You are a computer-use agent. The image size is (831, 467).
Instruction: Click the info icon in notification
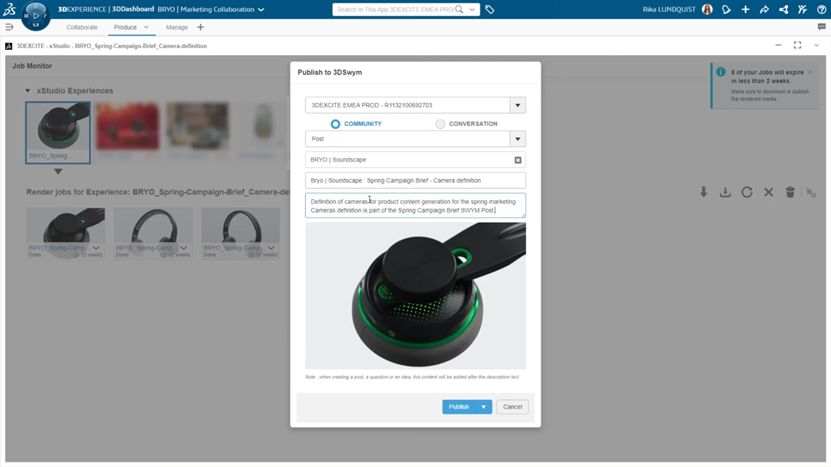pos(721,72)
